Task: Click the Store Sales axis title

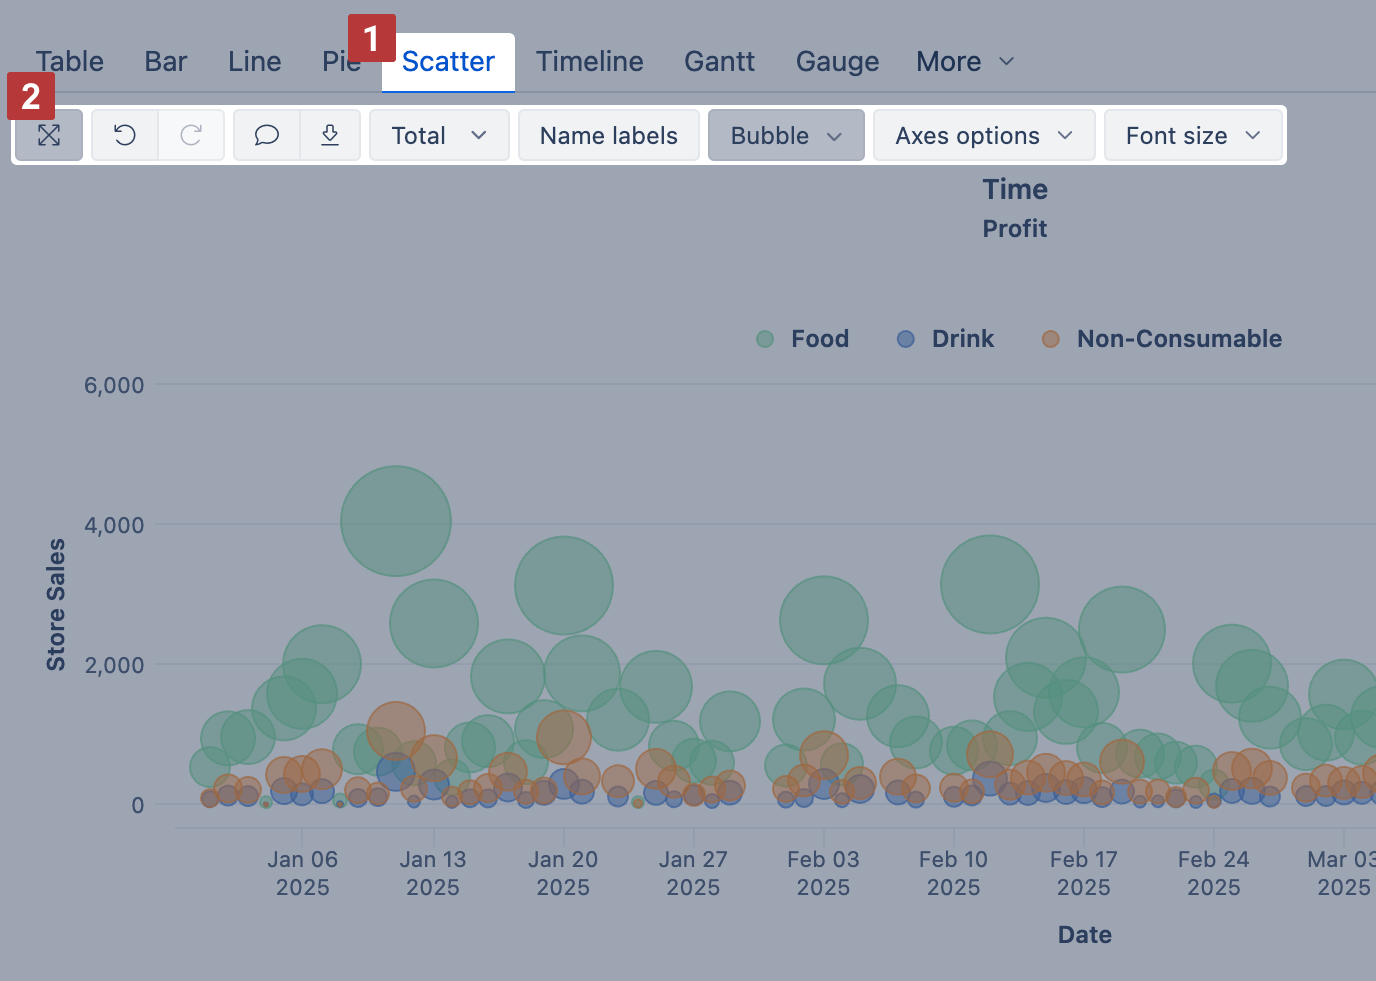Action: coord(56,605)
